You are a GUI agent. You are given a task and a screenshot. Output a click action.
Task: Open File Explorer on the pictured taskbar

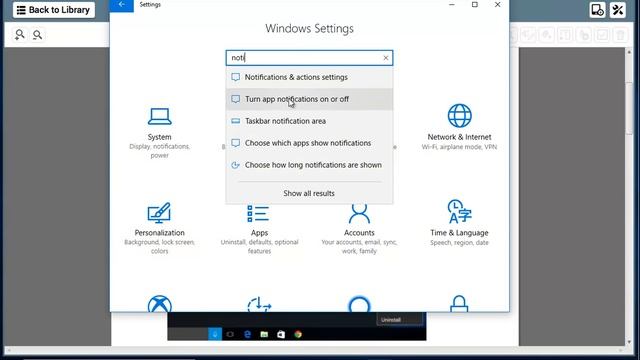point(264,334)
